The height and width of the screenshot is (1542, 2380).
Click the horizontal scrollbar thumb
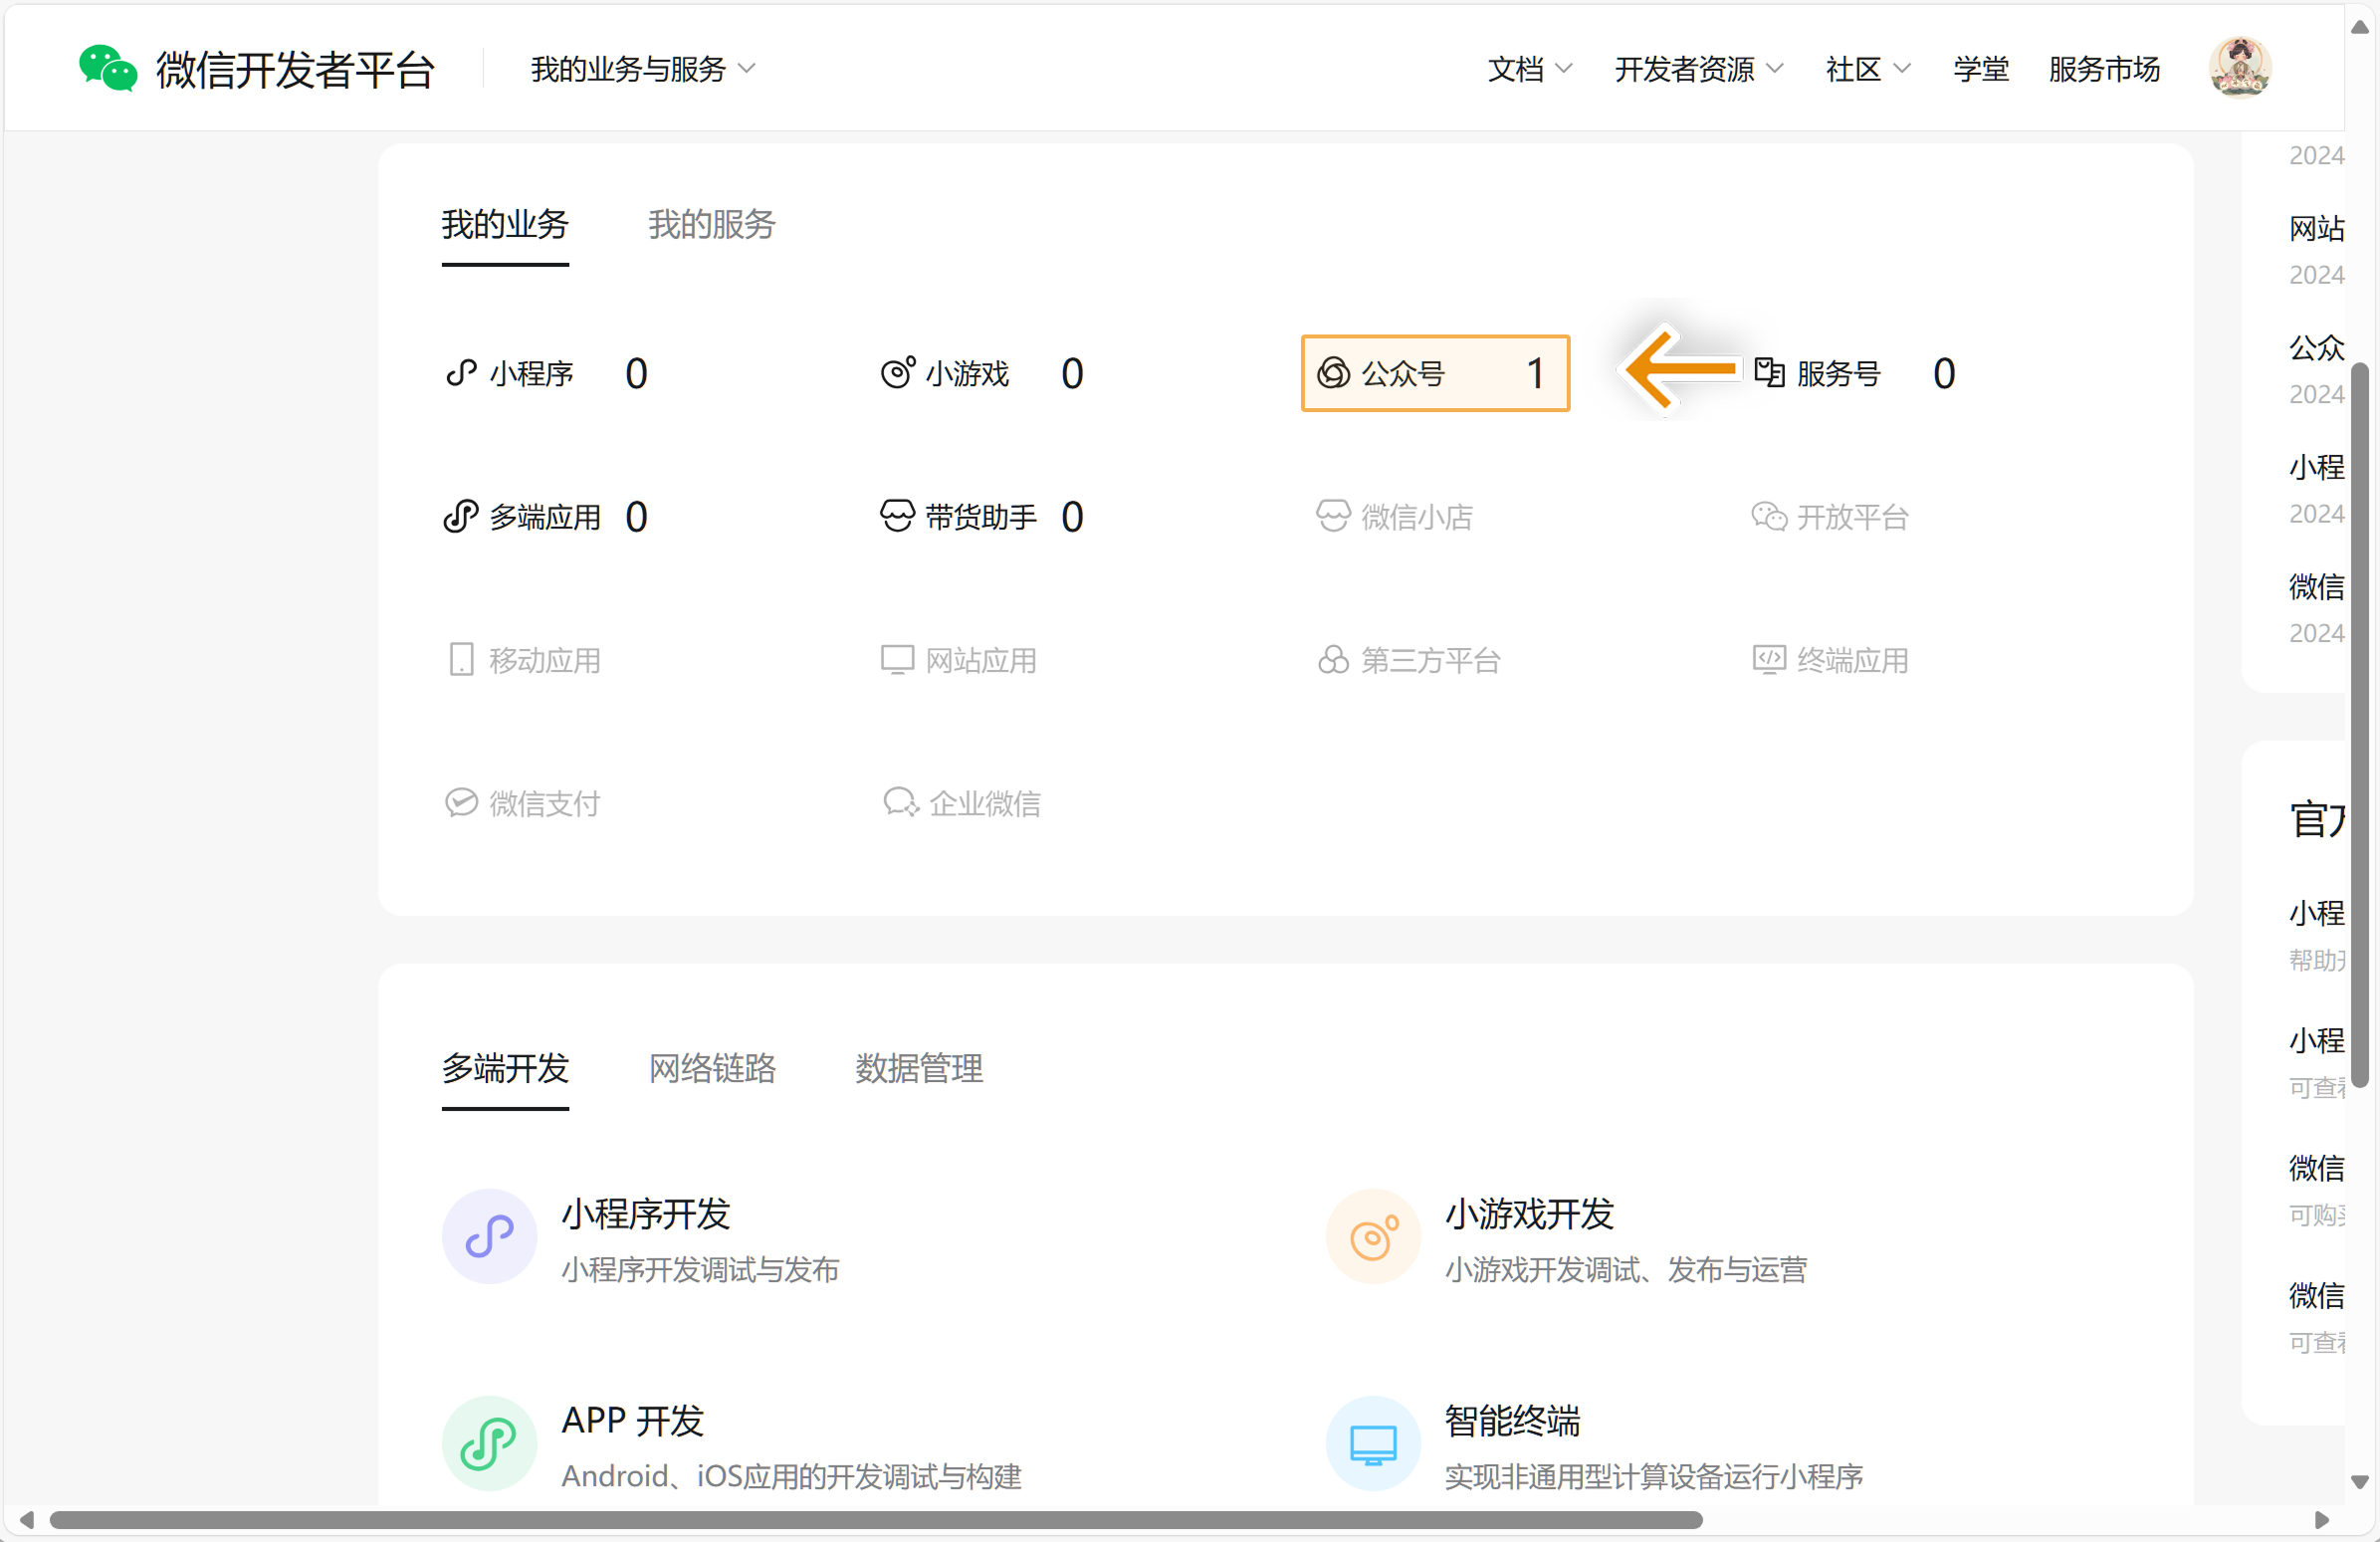[876, 1520]
